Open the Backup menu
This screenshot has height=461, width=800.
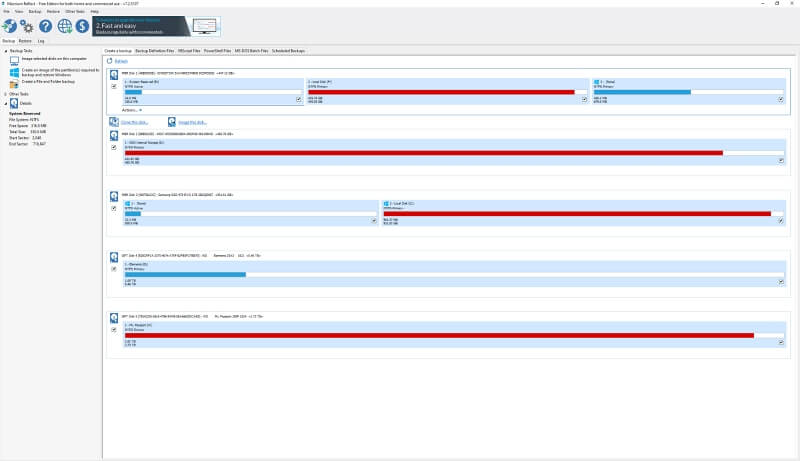(35, 11)
